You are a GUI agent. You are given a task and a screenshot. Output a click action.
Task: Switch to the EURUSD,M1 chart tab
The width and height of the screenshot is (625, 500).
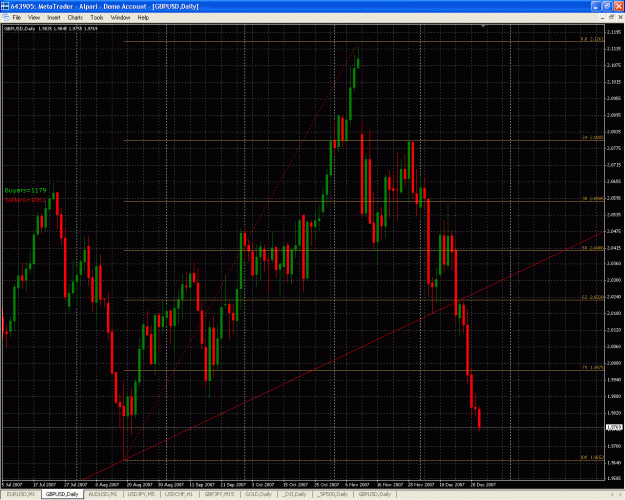tap(20, 494)
